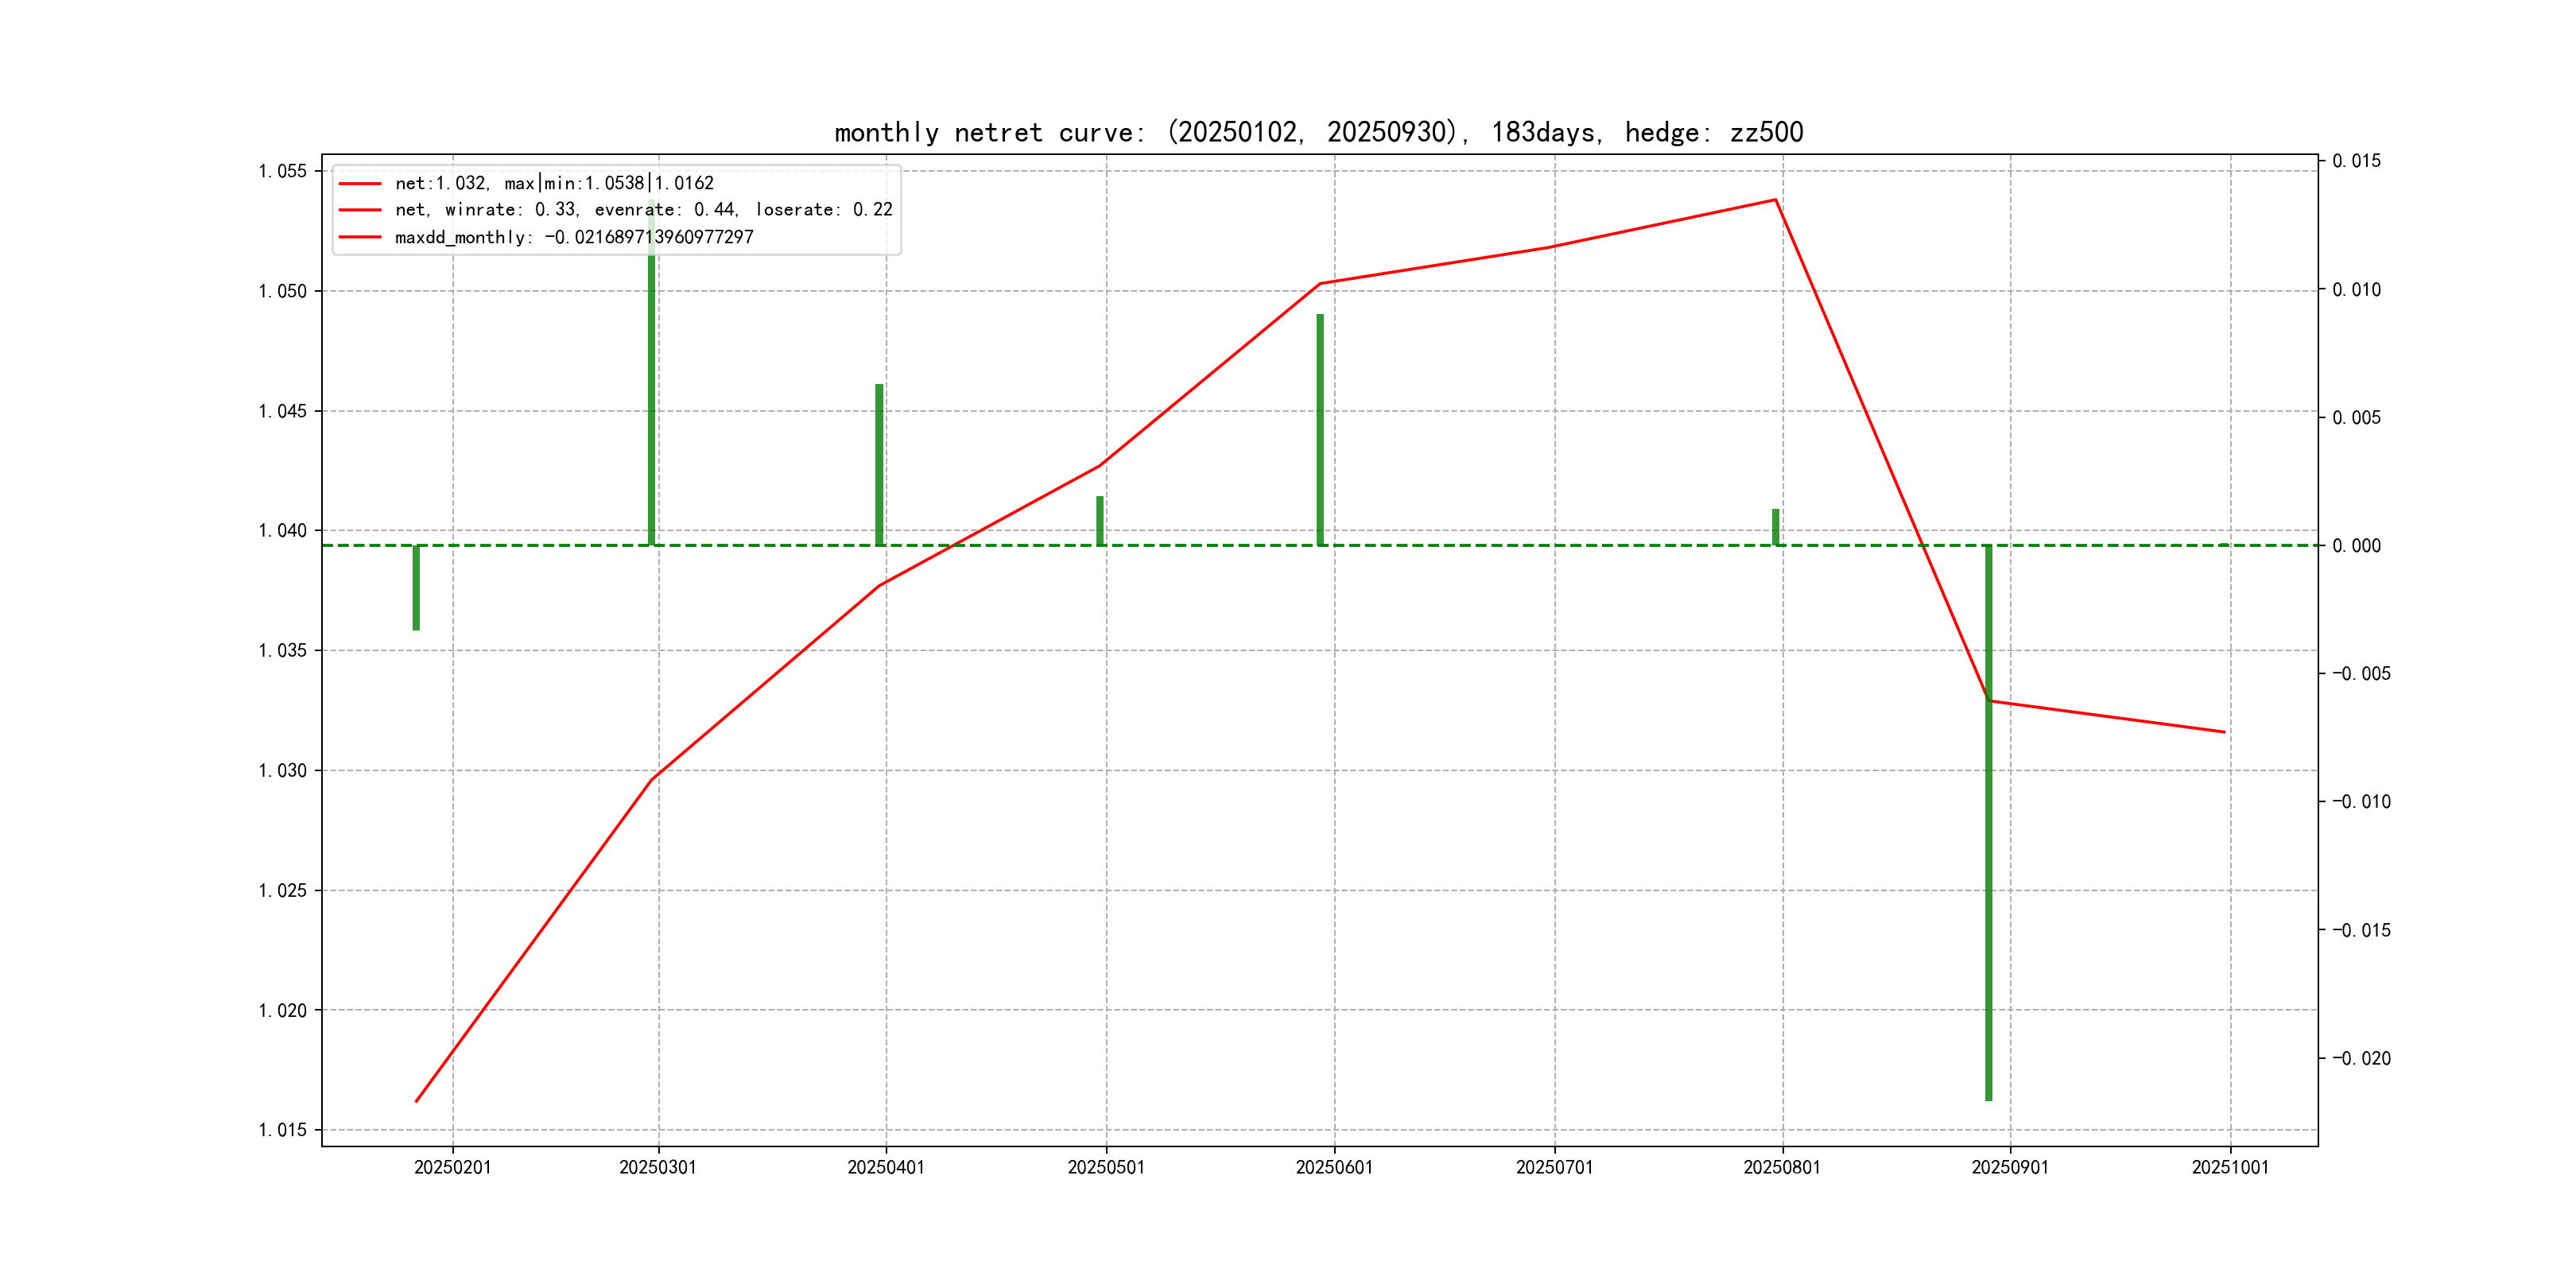Click the maxdd_monthly legend entry text
Viewport: 2576px width, 1288px height.
573,238
